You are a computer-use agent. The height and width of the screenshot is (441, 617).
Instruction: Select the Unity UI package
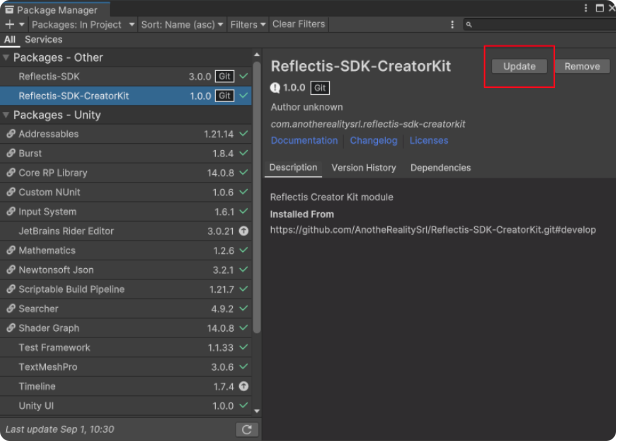126,406
